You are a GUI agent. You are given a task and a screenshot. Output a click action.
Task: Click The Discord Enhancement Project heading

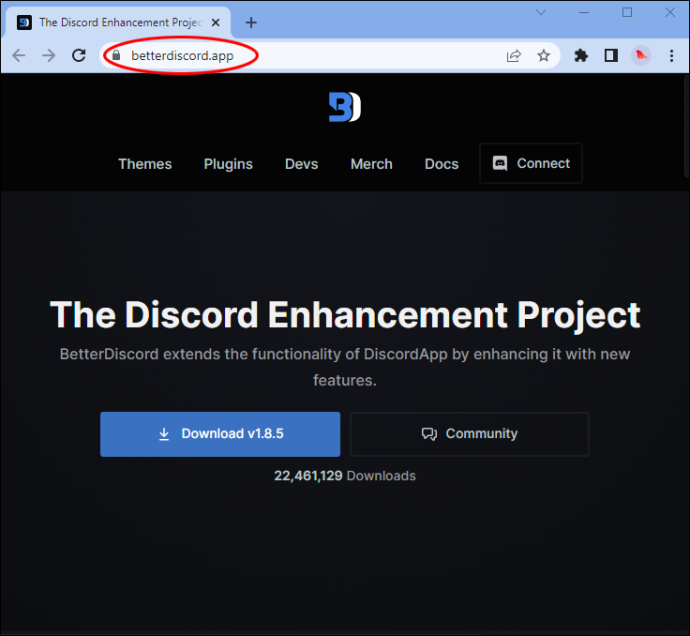(345, 315)
